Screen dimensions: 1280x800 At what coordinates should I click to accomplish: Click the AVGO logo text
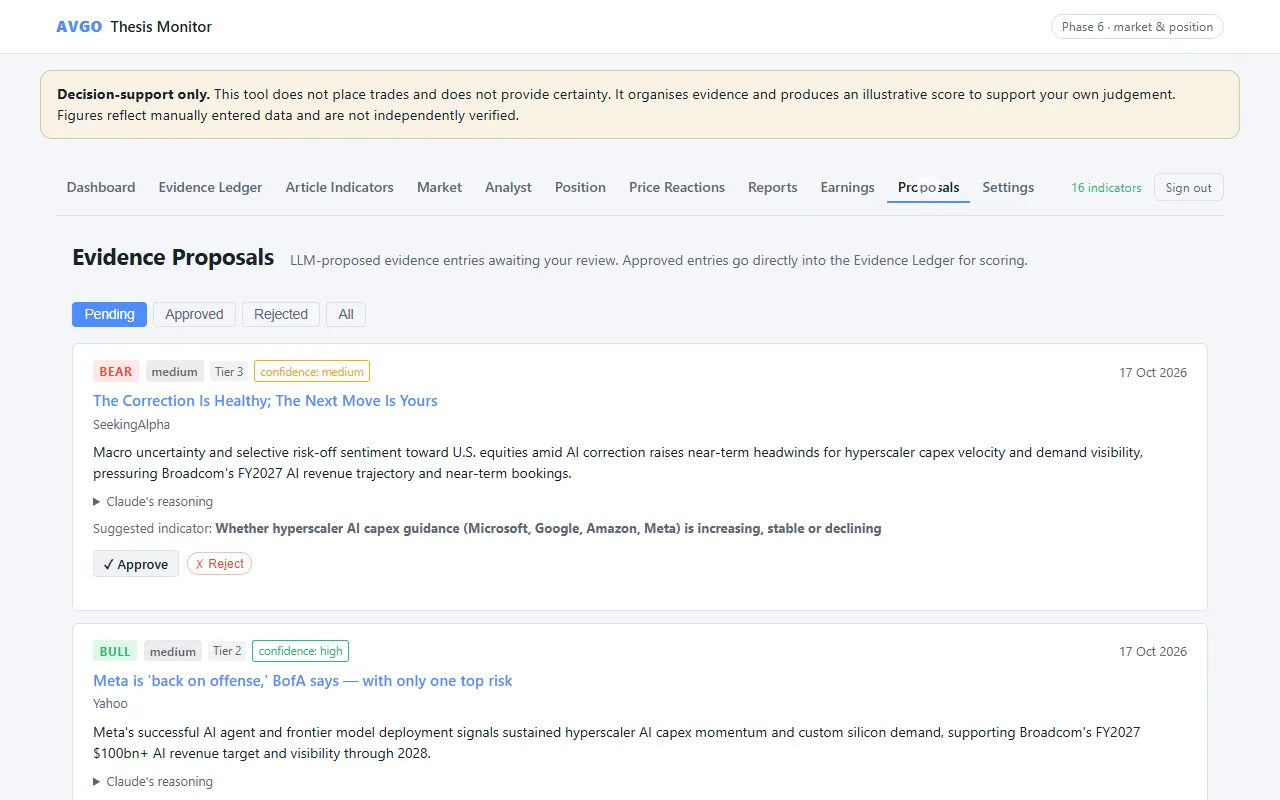[x=79, y=27]
